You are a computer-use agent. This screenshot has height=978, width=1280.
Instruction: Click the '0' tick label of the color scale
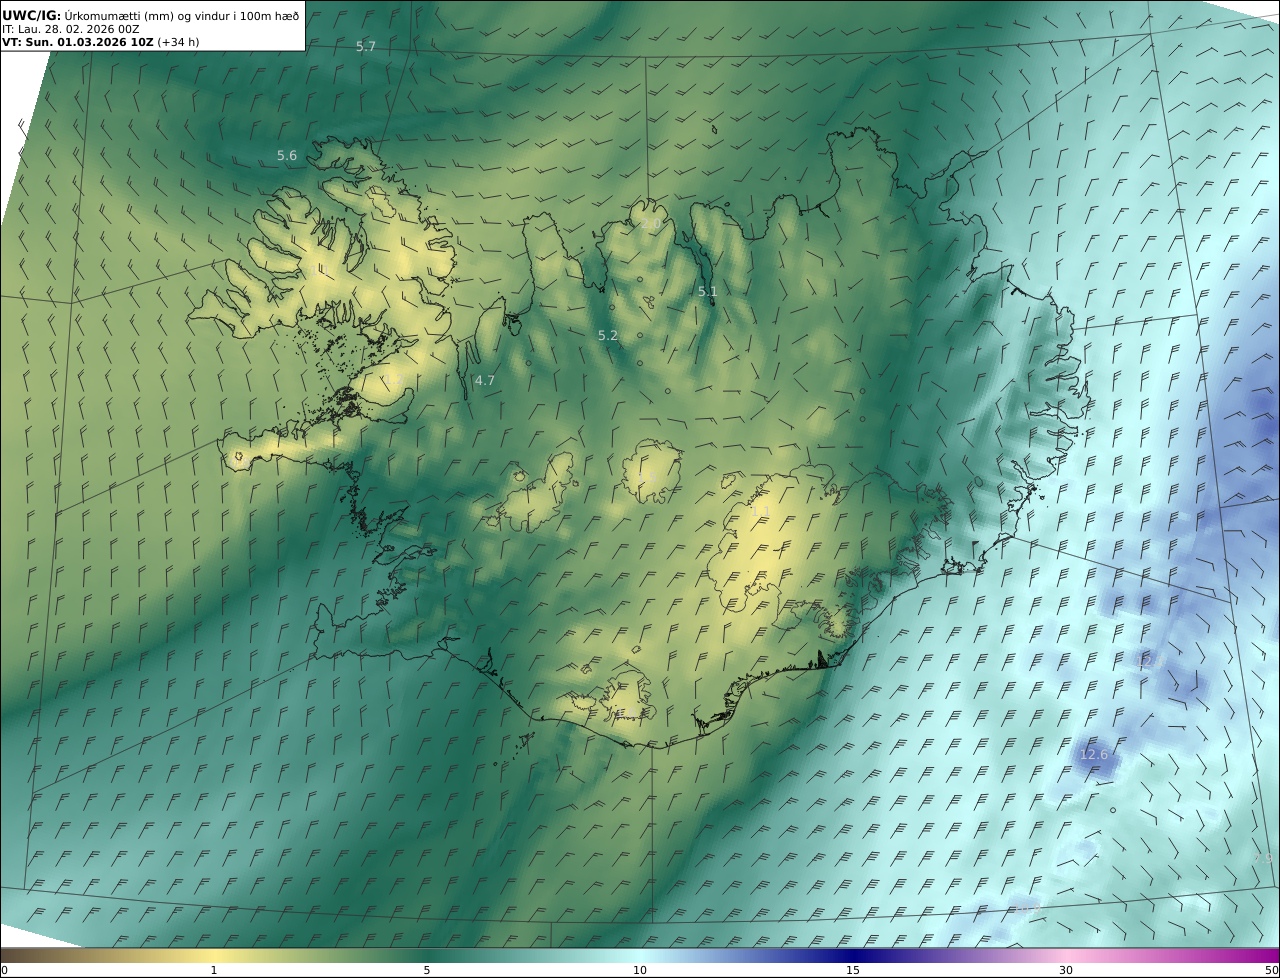[4, 971]
